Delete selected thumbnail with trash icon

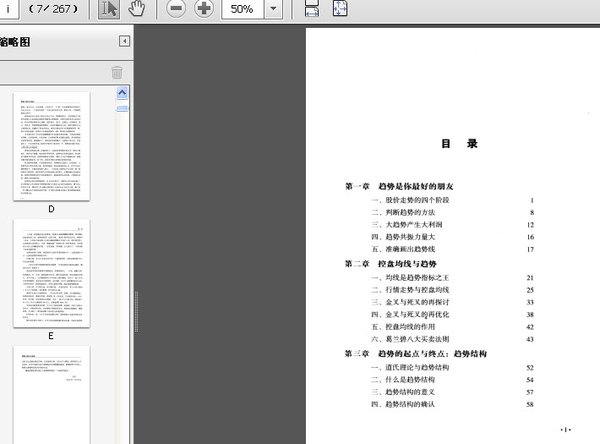coord(117,72)
